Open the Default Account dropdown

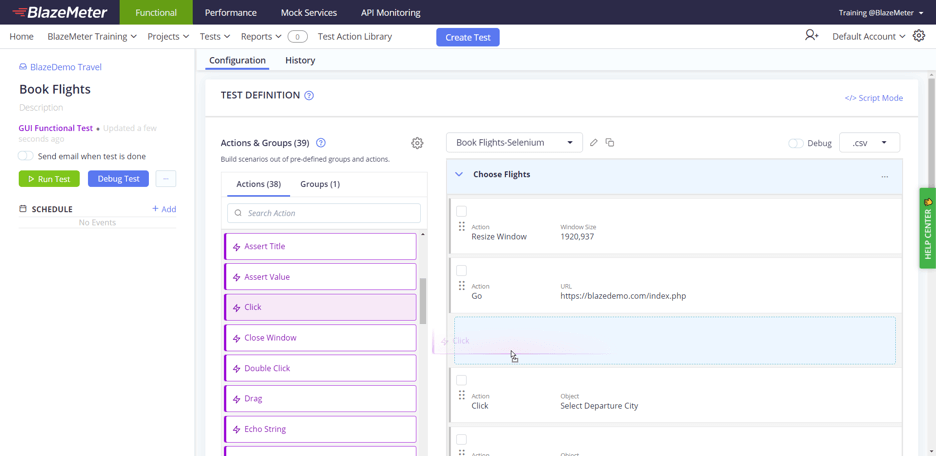(869, 36)
